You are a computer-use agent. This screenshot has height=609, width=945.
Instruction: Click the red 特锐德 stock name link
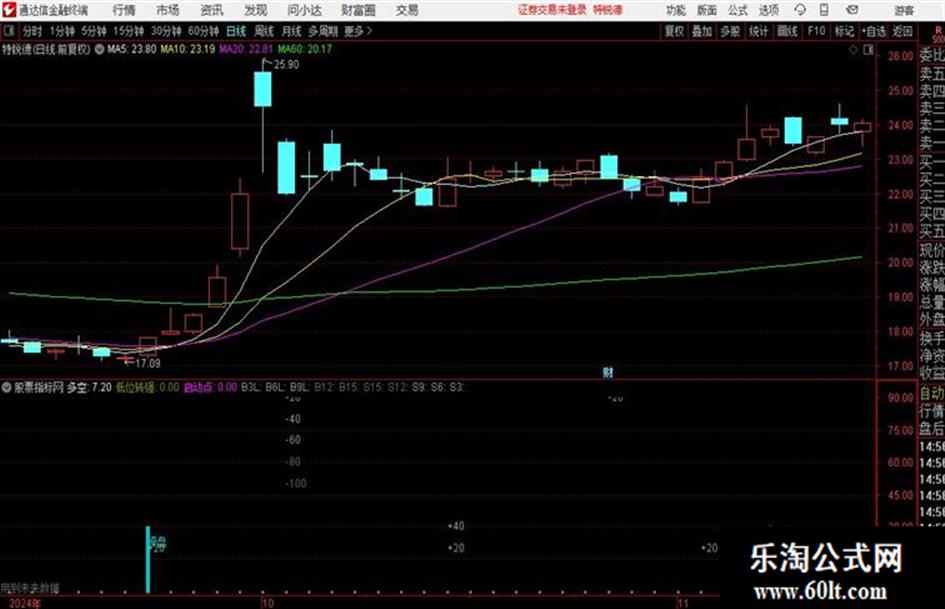point(608,10)
